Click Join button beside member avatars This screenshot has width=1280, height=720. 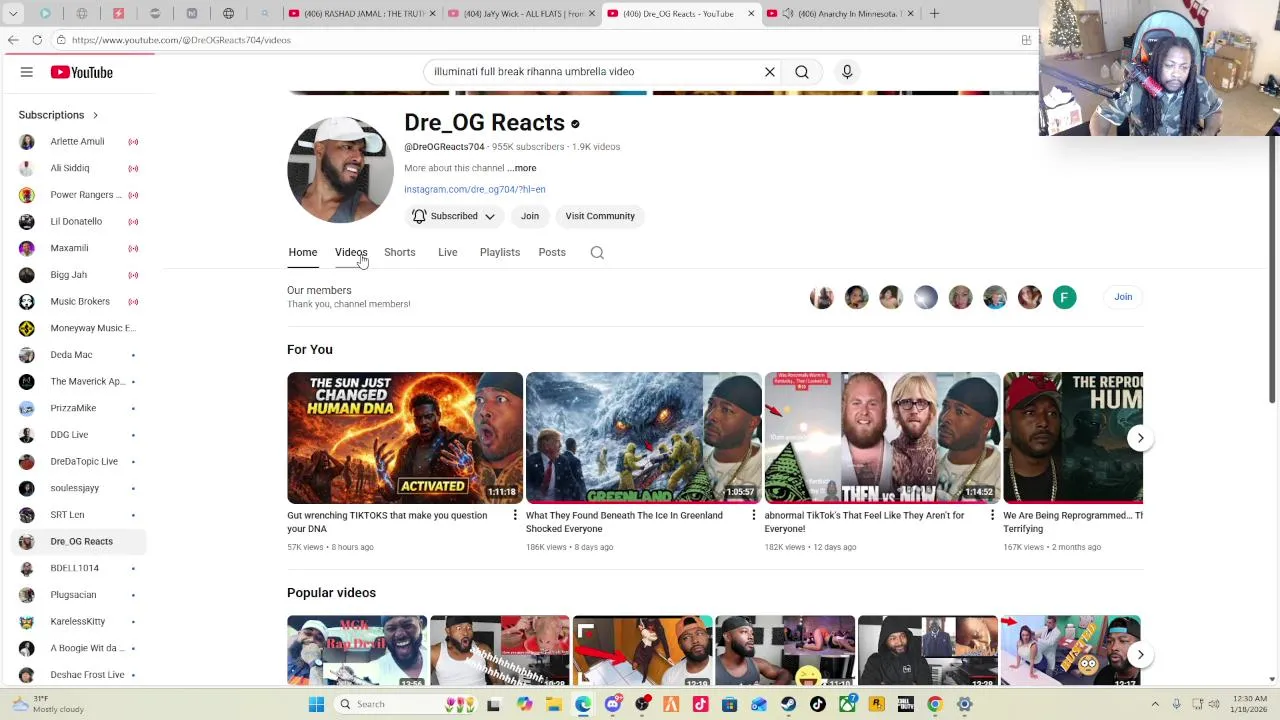click(1123, 297)
